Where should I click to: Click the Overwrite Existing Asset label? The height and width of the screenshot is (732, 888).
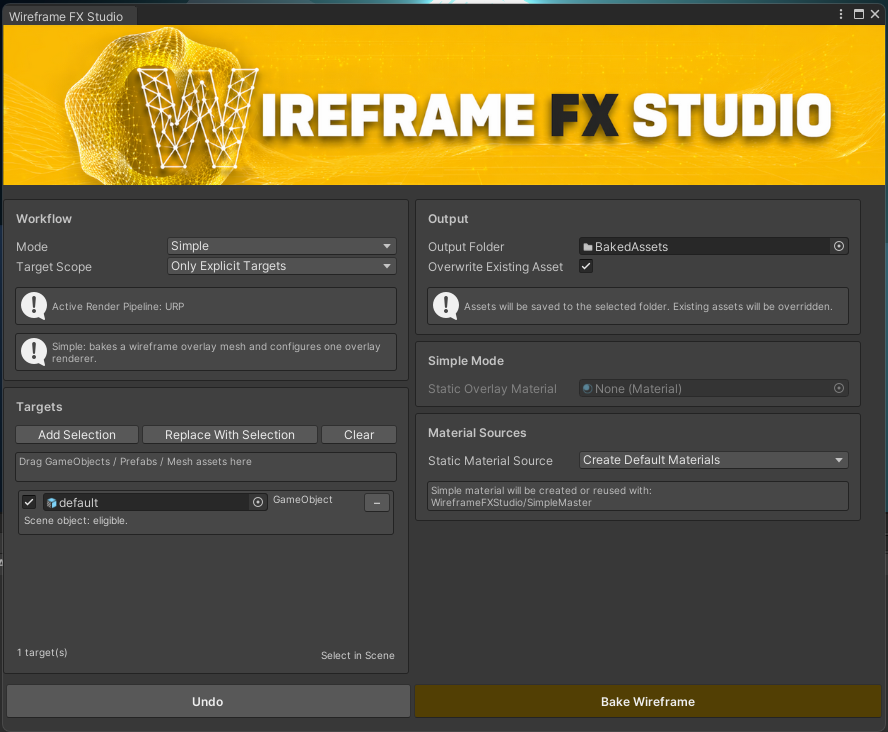[x=496, y=267]
